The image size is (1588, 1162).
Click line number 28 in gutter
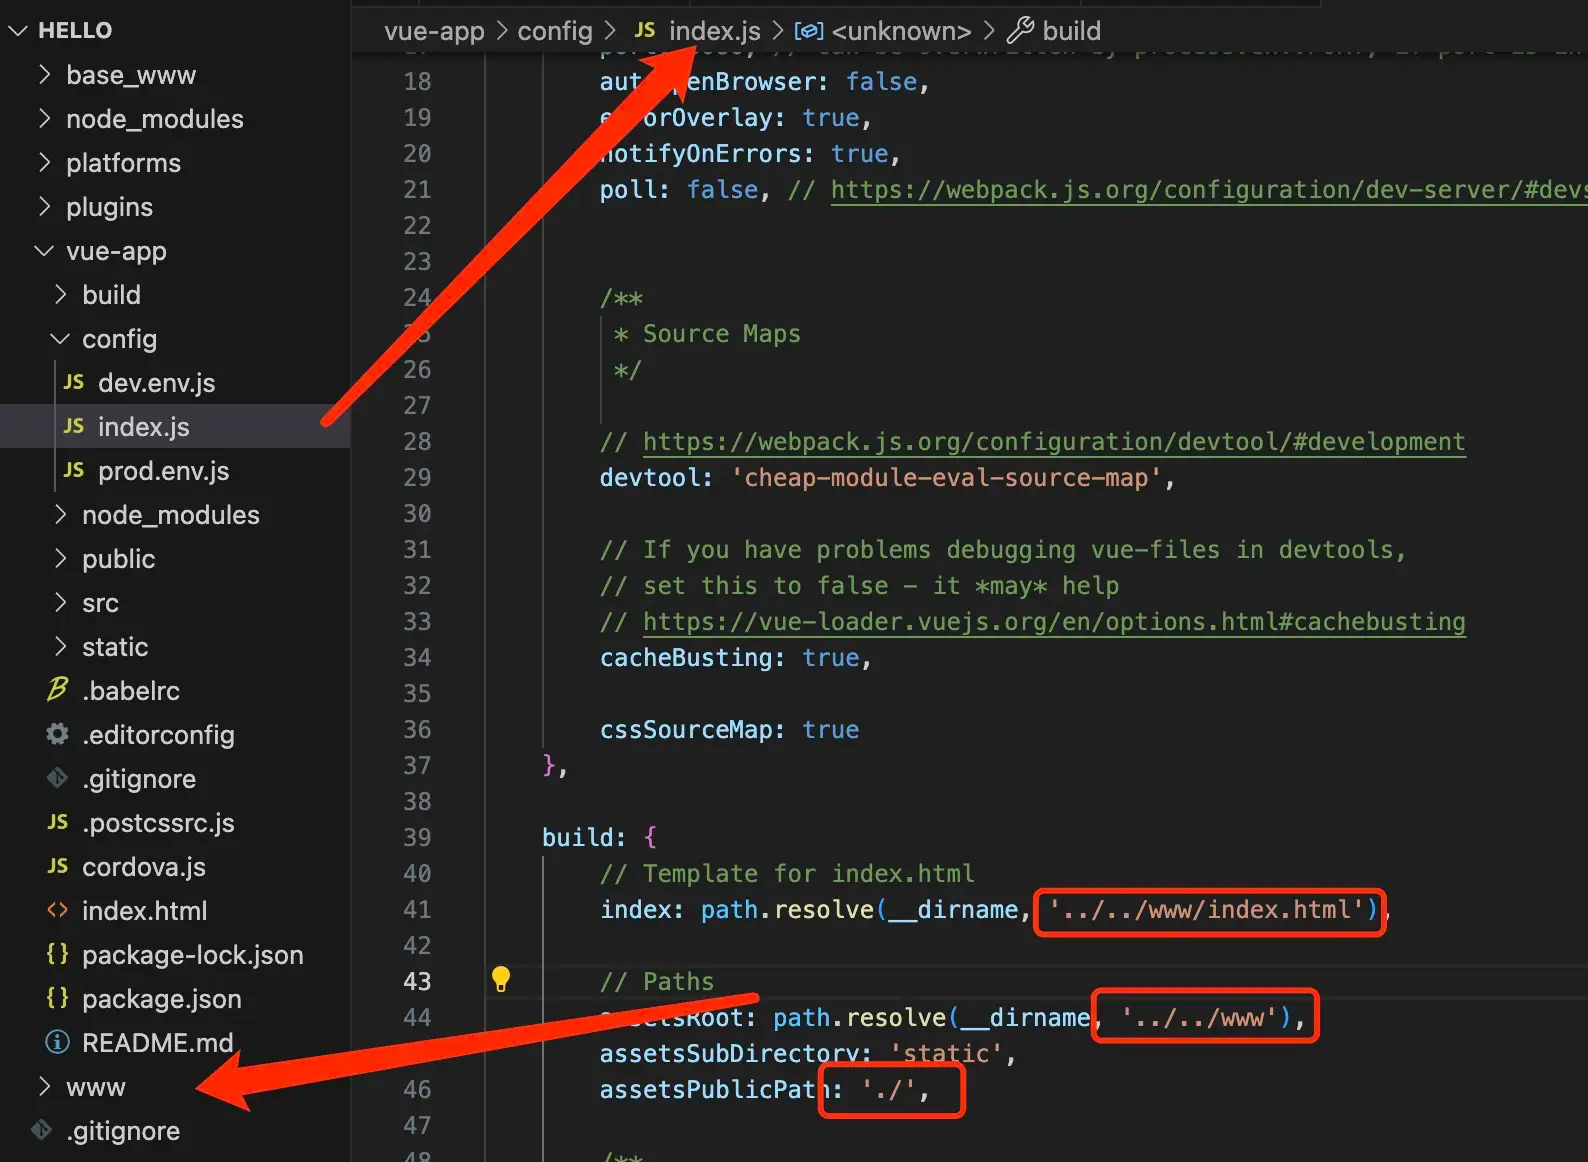[x=417, y=441]
